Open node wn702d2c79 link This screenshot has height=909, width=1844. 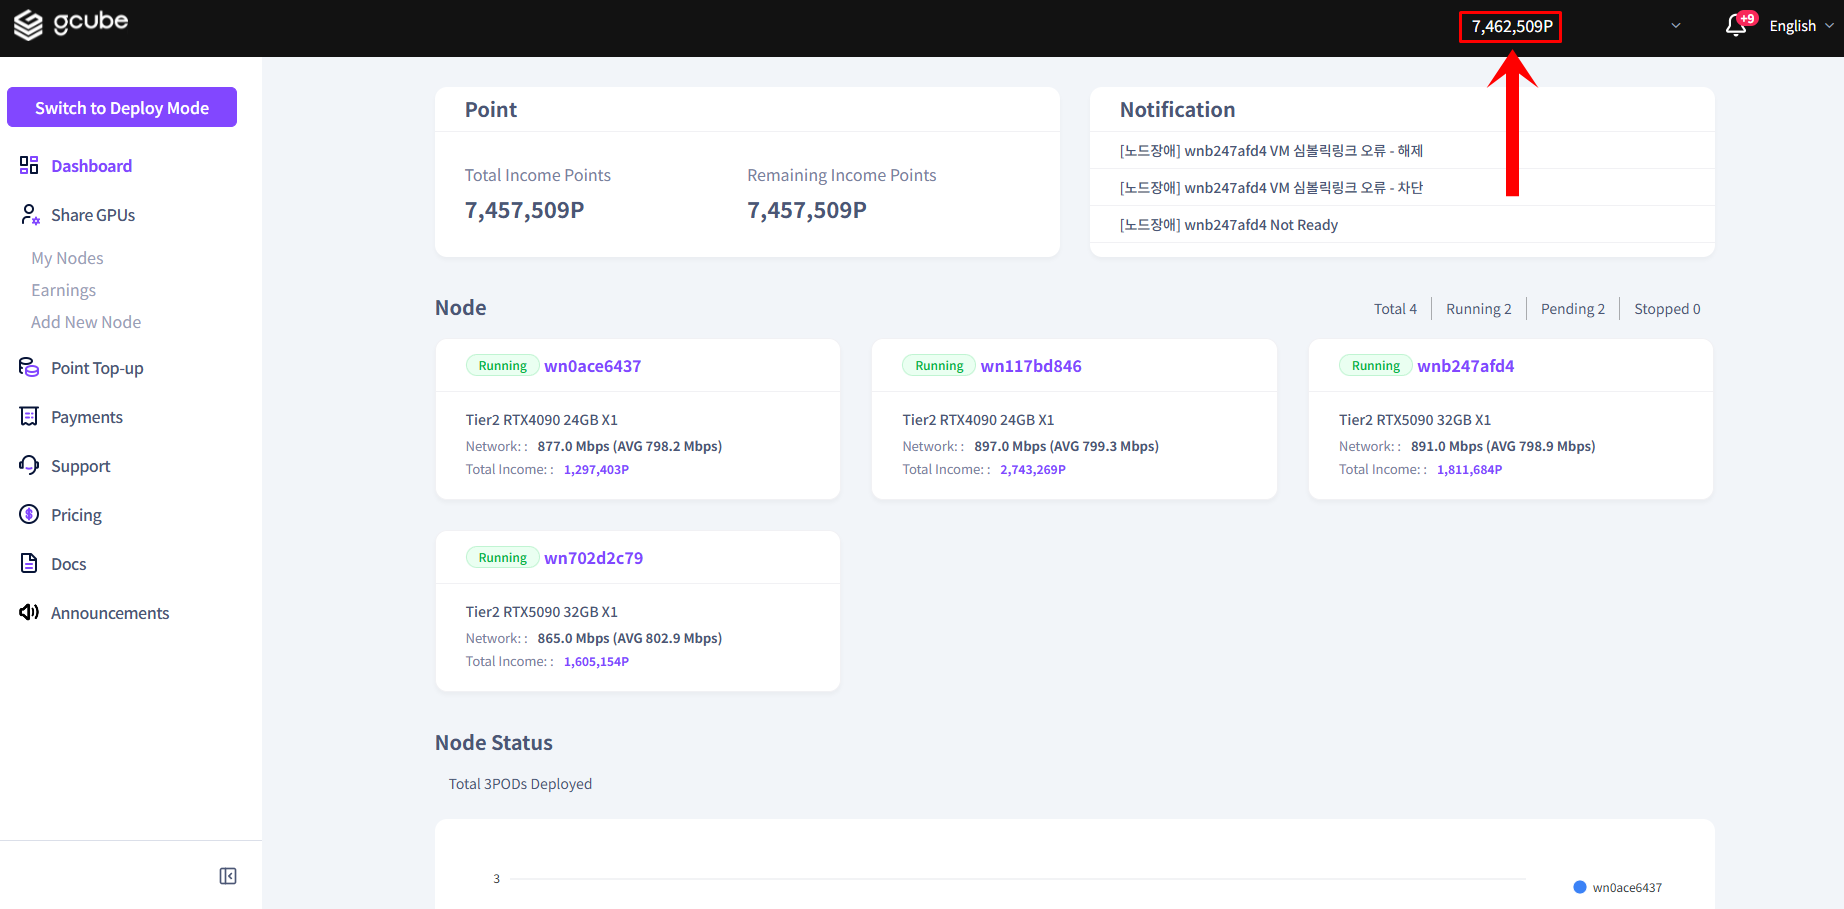(593, 558)
